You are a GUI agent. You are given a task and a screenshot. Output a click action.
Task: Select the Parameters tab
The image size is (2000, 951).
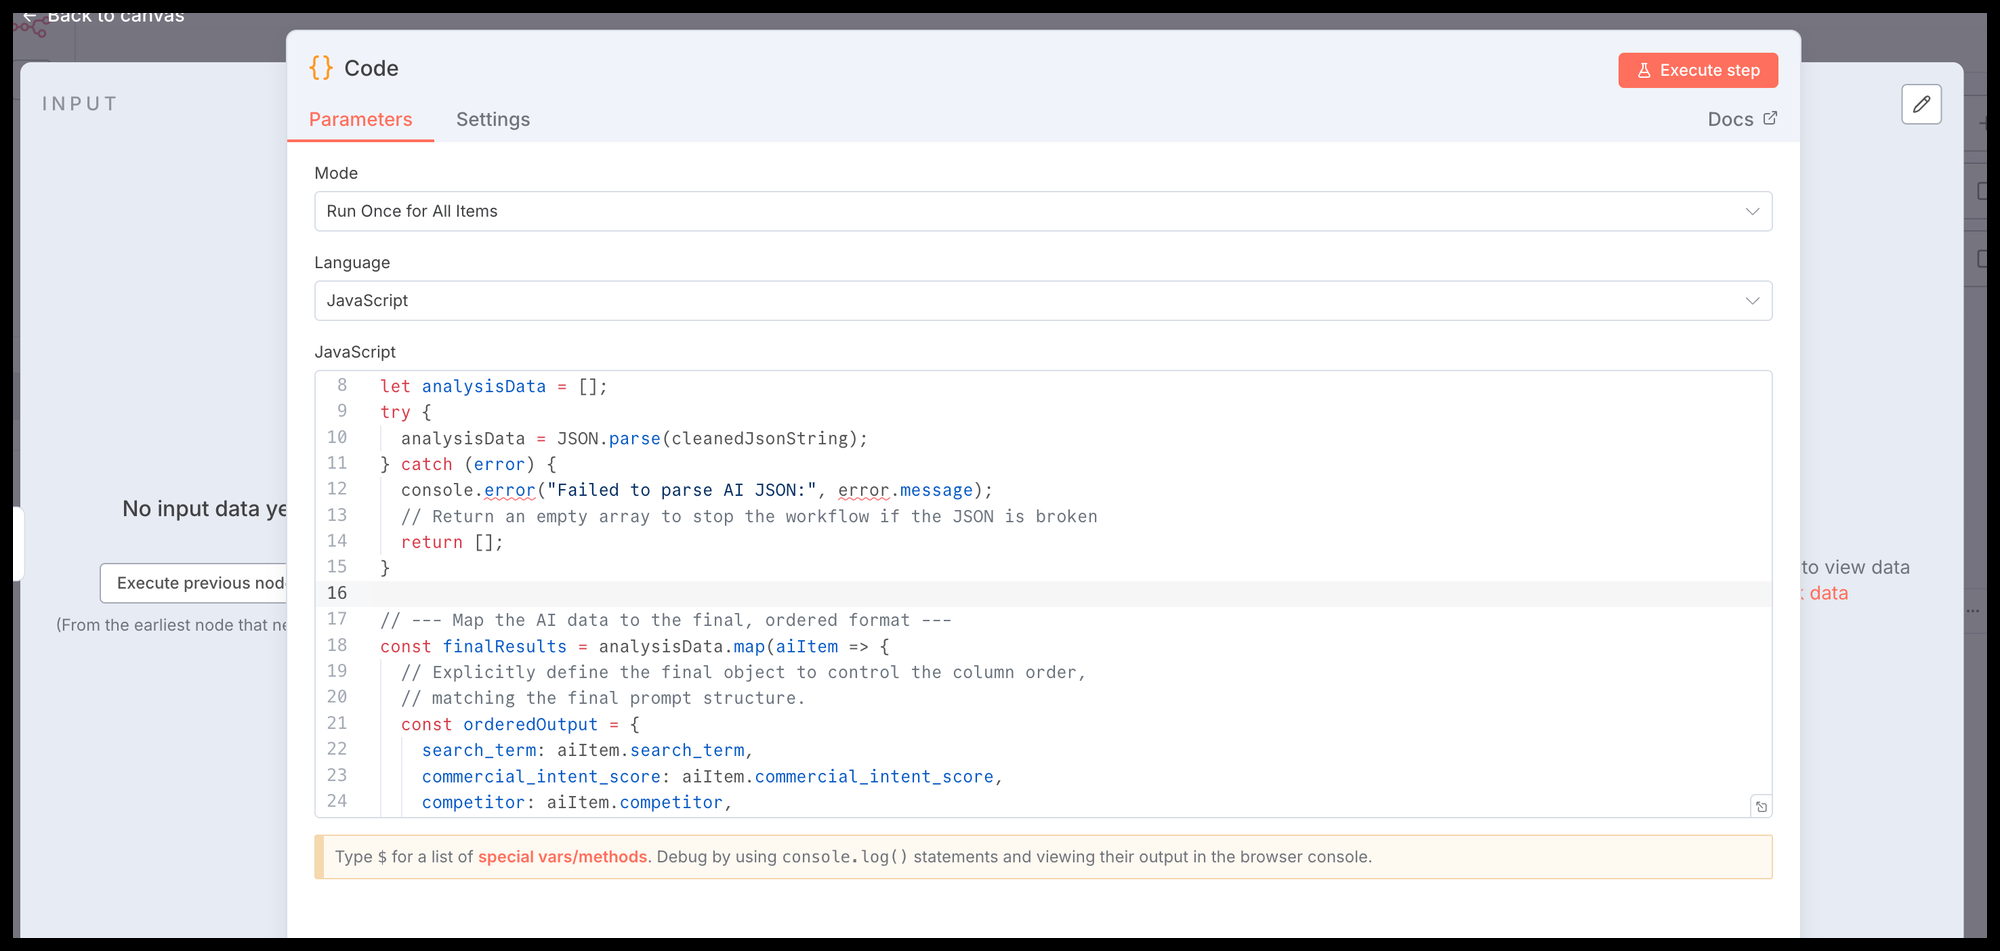point(360,119)
